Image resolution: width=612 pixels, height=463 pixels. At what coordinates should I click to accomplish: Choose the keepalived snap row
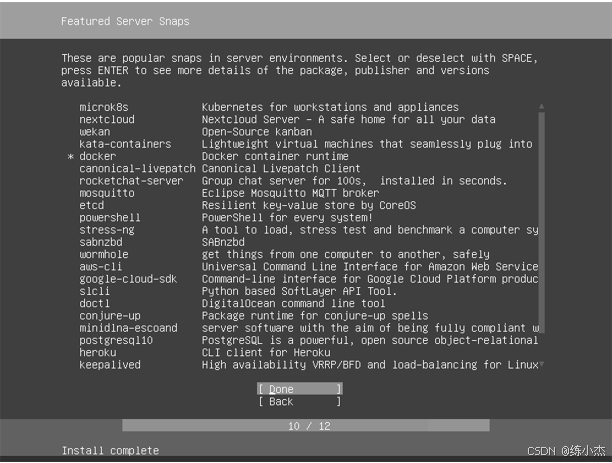click(303, 365)
